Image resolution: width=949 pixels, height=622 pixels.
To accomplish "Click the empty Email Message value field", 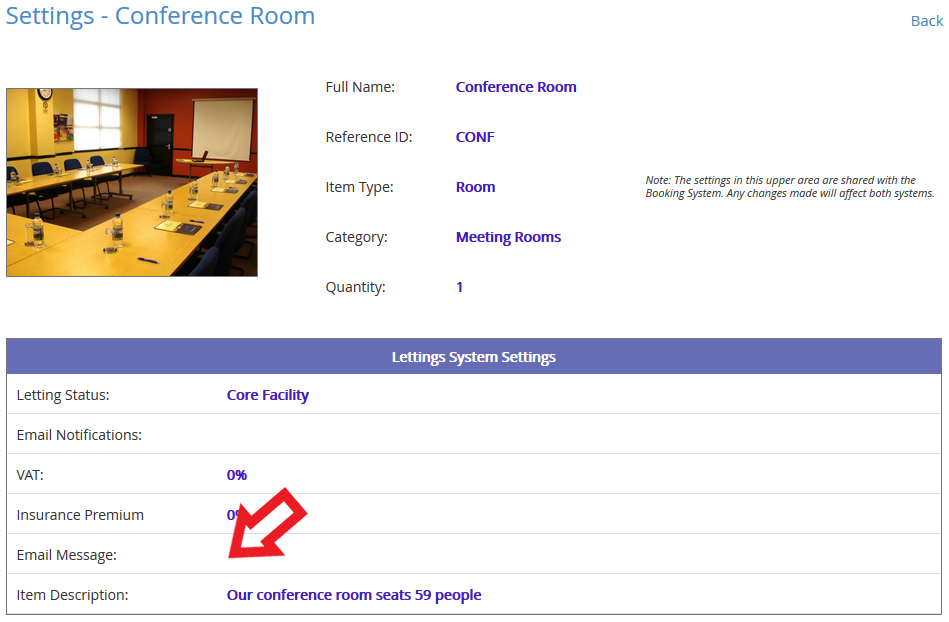I will 581,554.
